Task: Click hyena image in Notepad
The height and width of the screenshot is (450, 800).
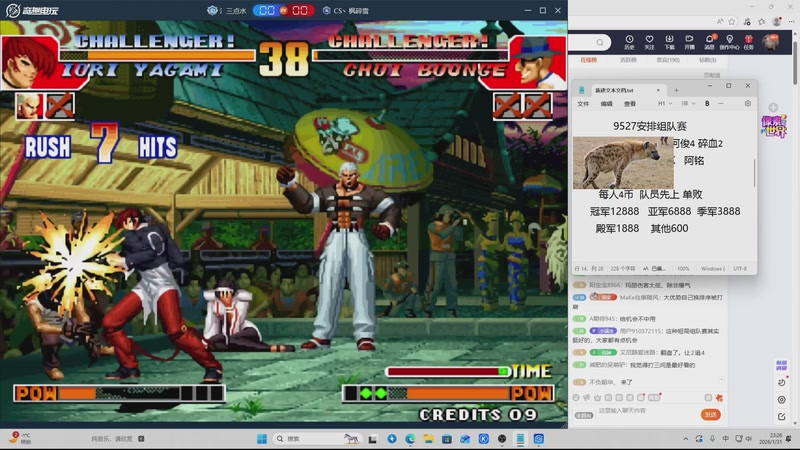Action: (623, 162)
